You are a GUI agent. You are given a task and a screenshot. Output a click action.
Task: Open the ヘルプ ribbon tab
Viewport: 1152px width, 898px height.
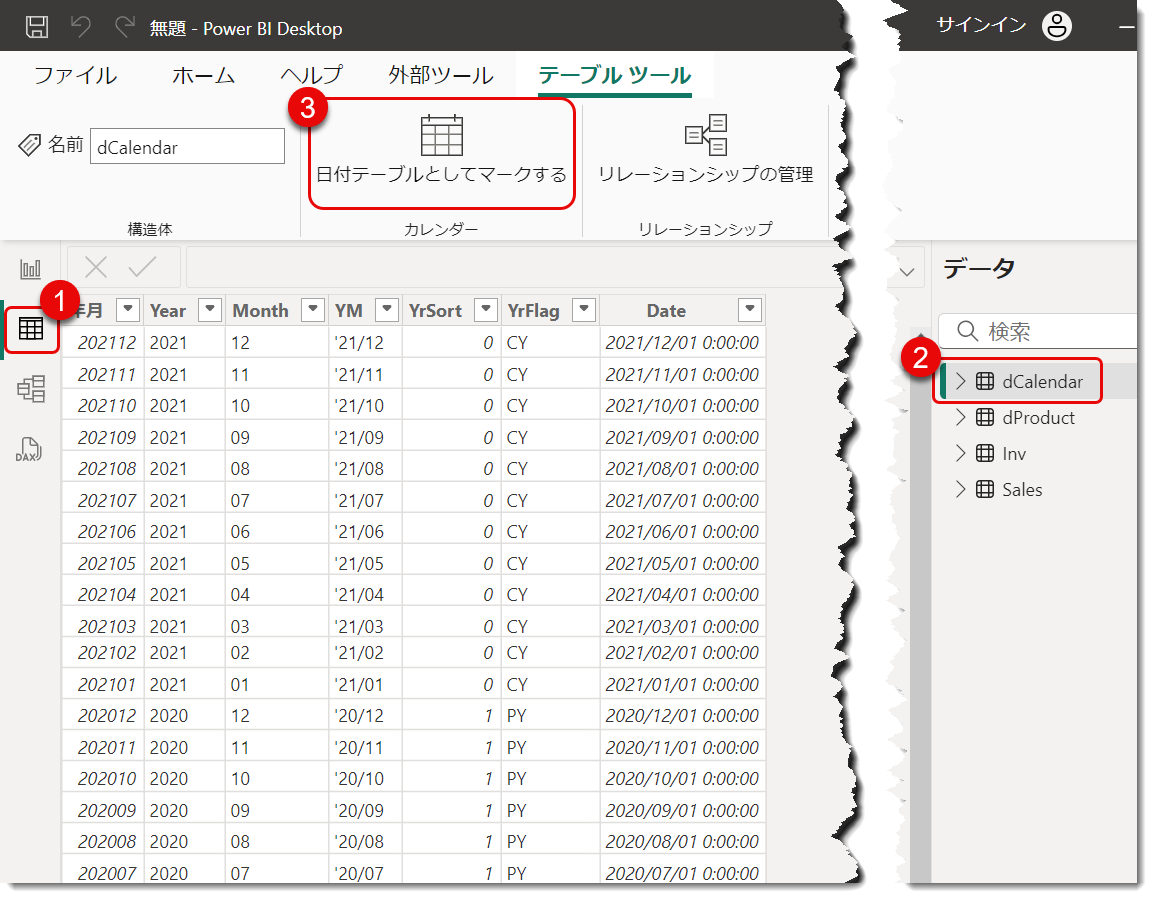click(x=312, y=75)
